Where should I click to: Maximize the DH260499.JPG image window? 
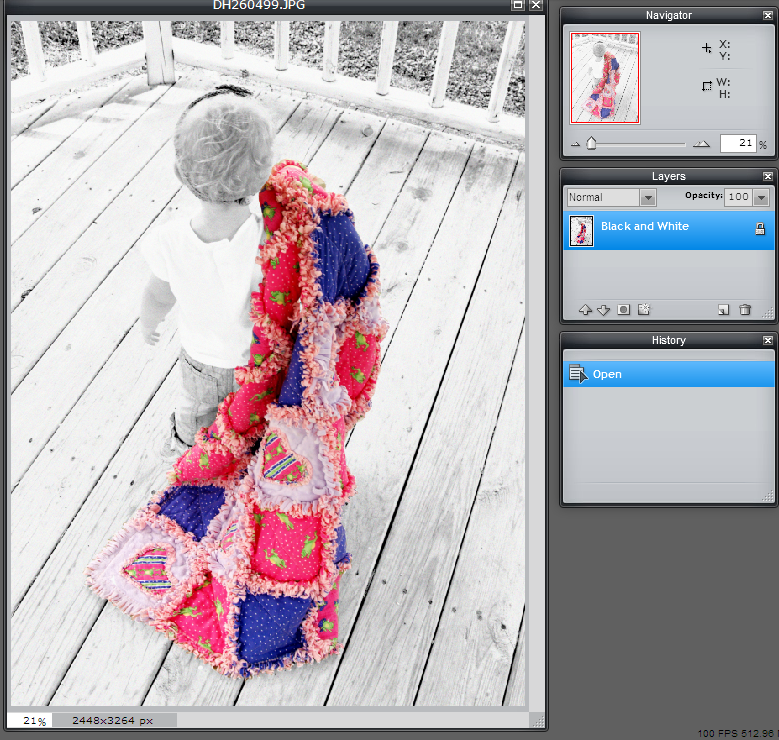point(518,5)
